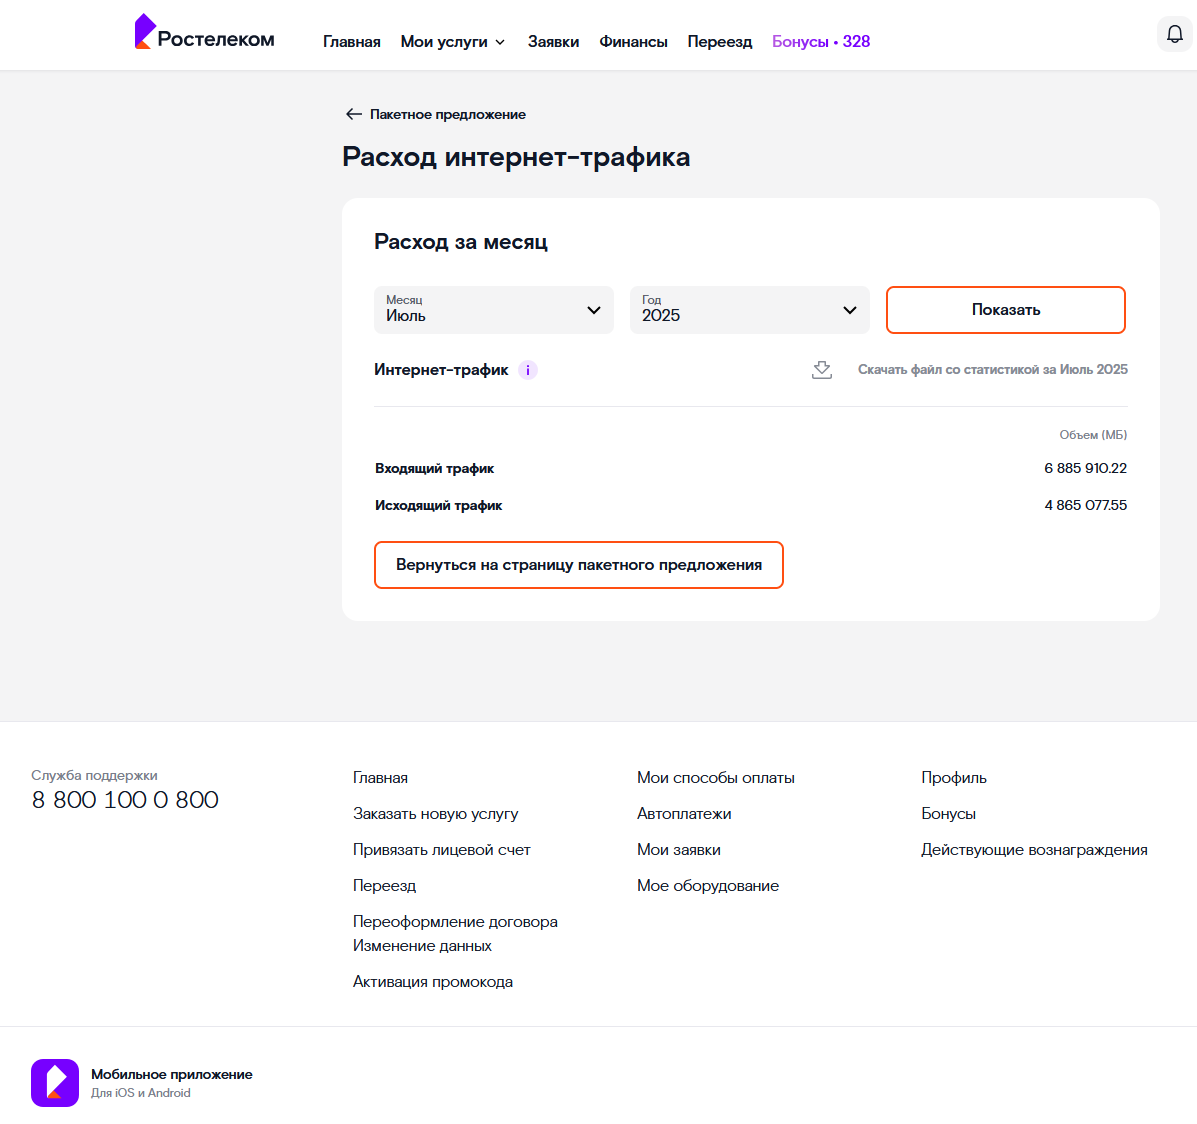This screenshot has height=1124, width=1197.
Task: Open Бонусы 328 in top navigation
Action: [821, 42]
